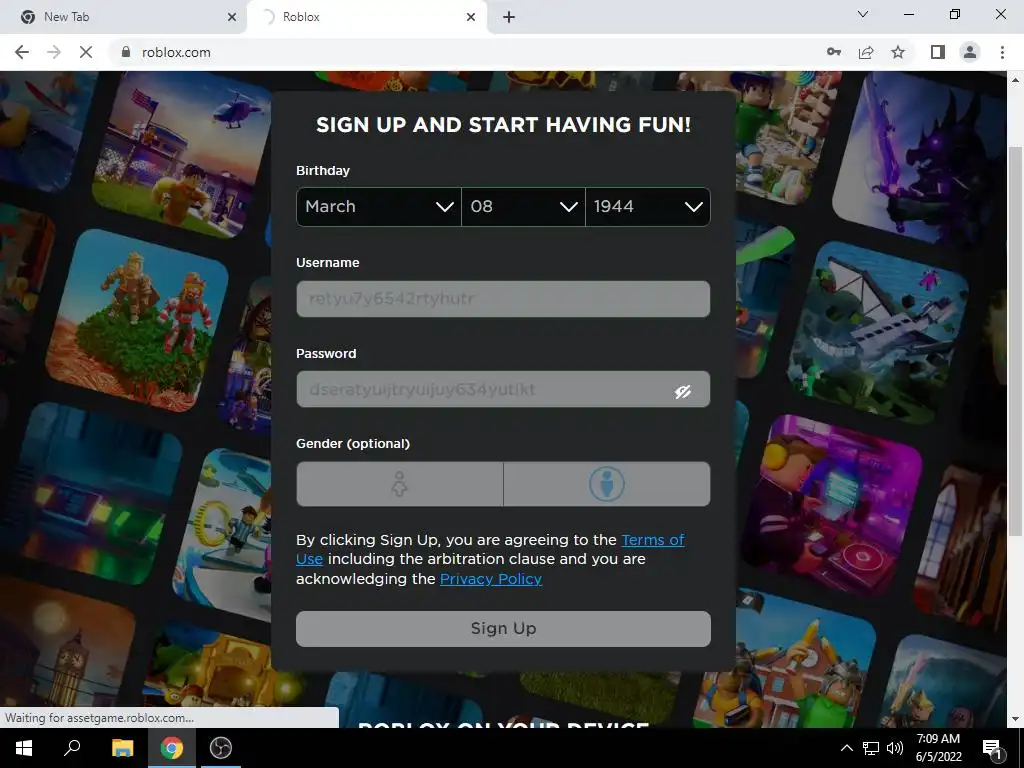
Task: Click the Sign Up button
Action: pos(503,628)
